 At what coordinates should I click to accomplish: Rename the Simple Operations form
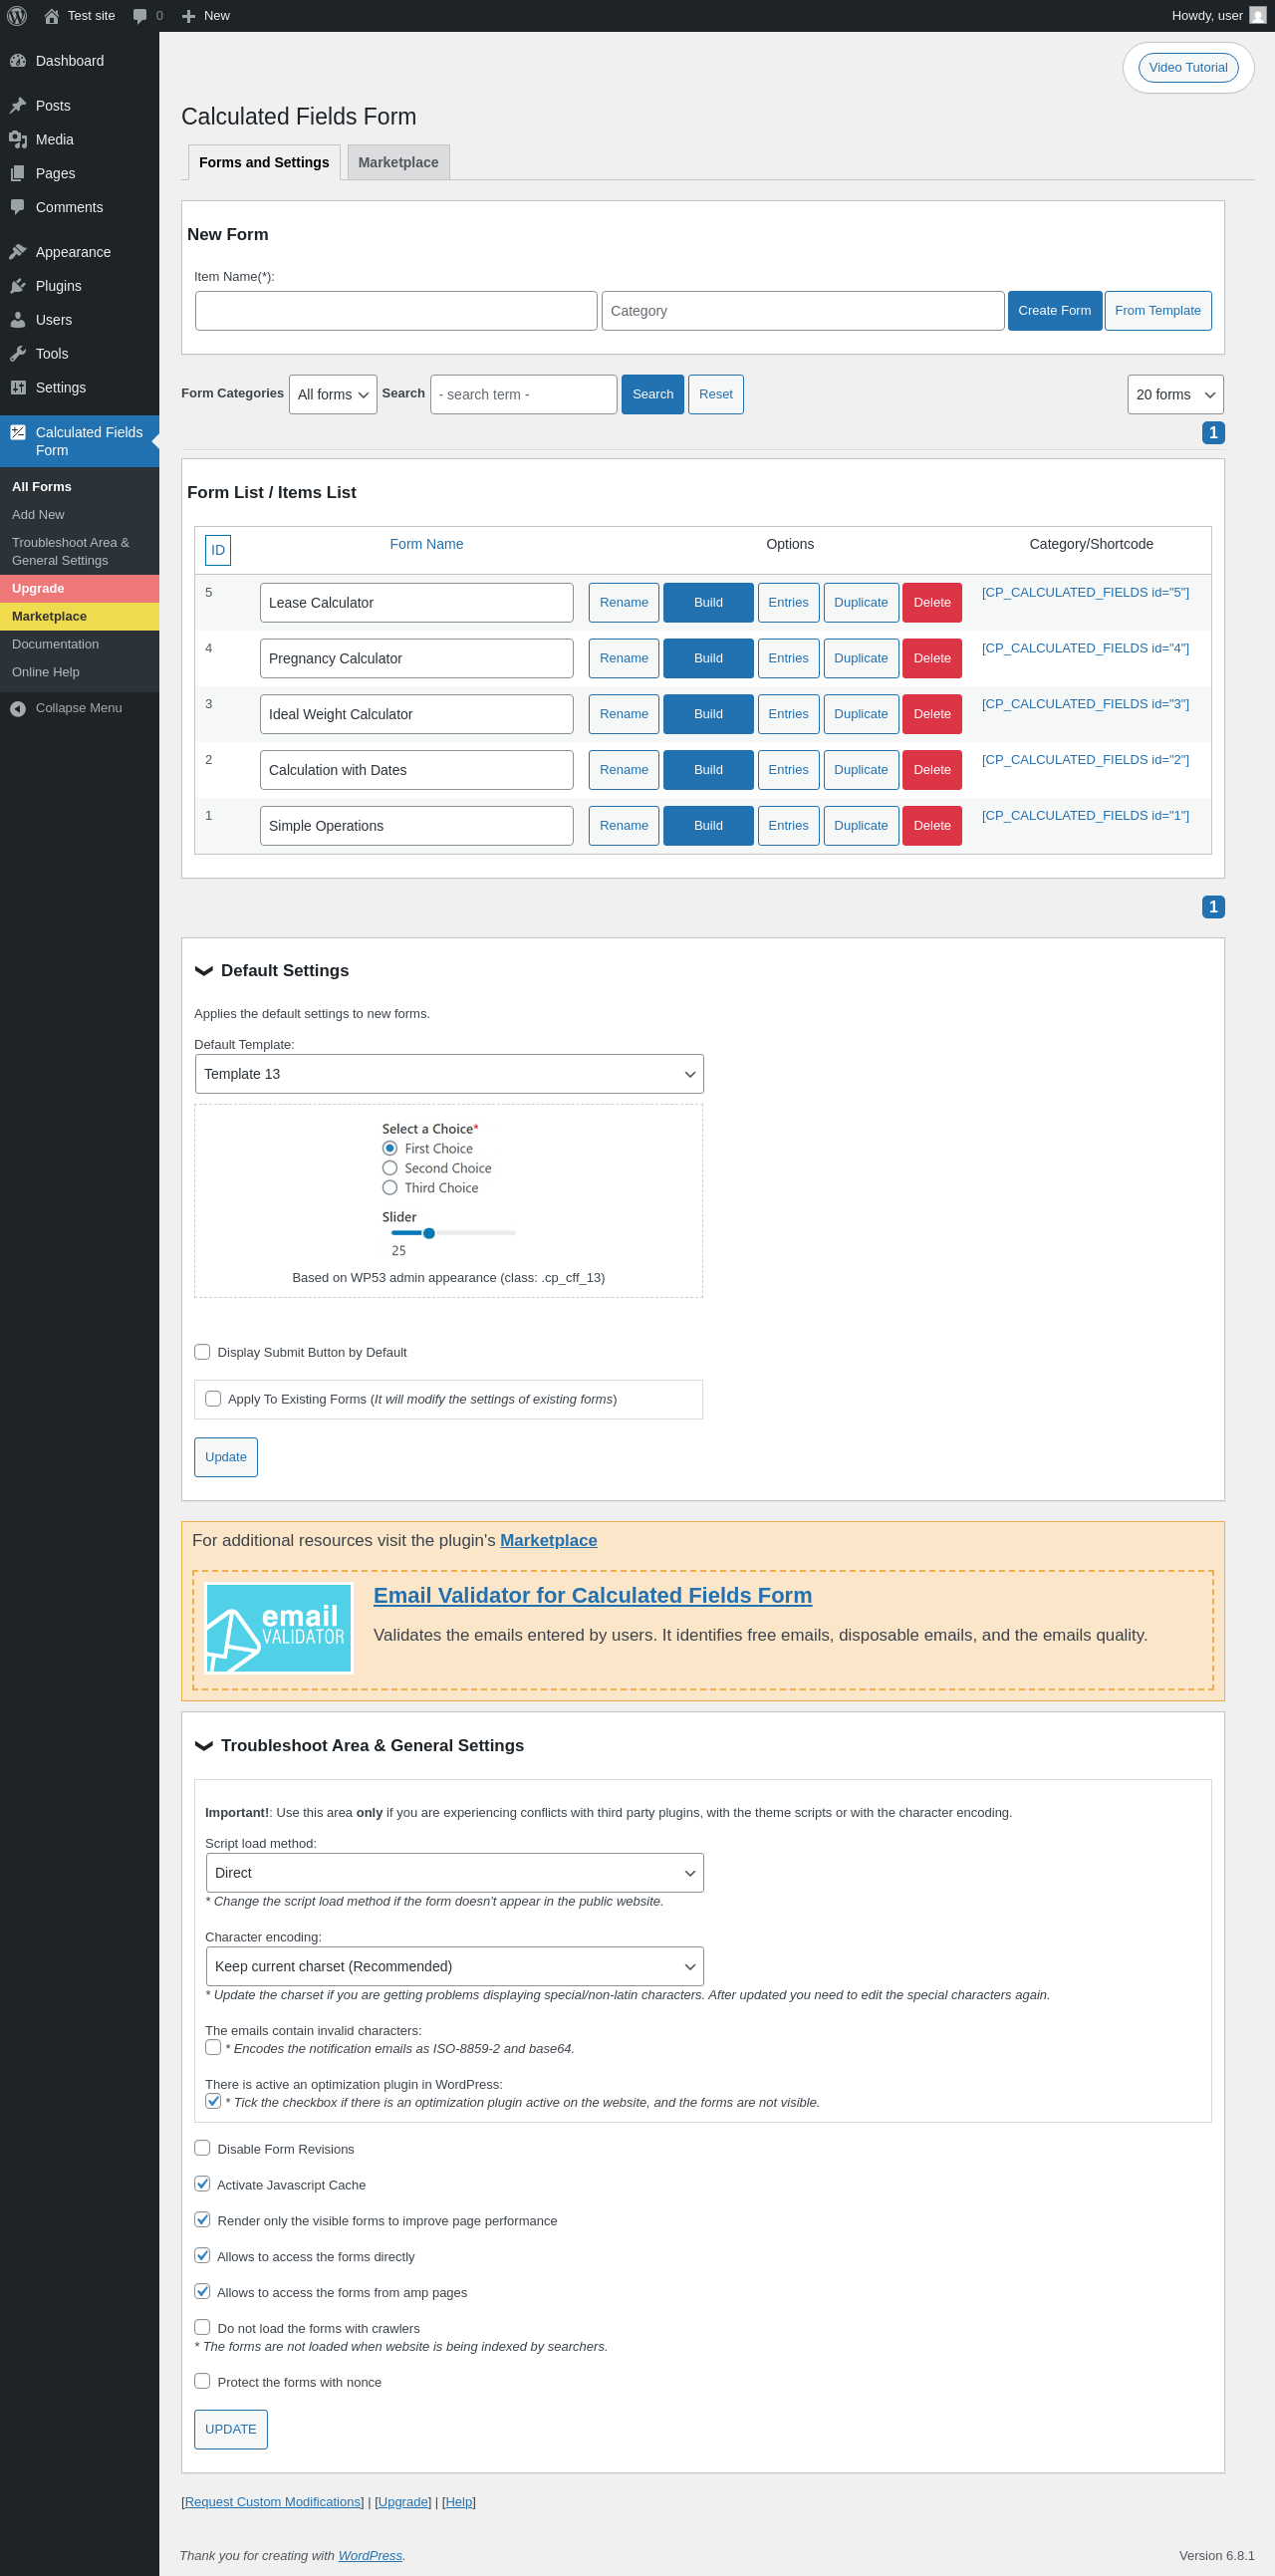point(624,826)
